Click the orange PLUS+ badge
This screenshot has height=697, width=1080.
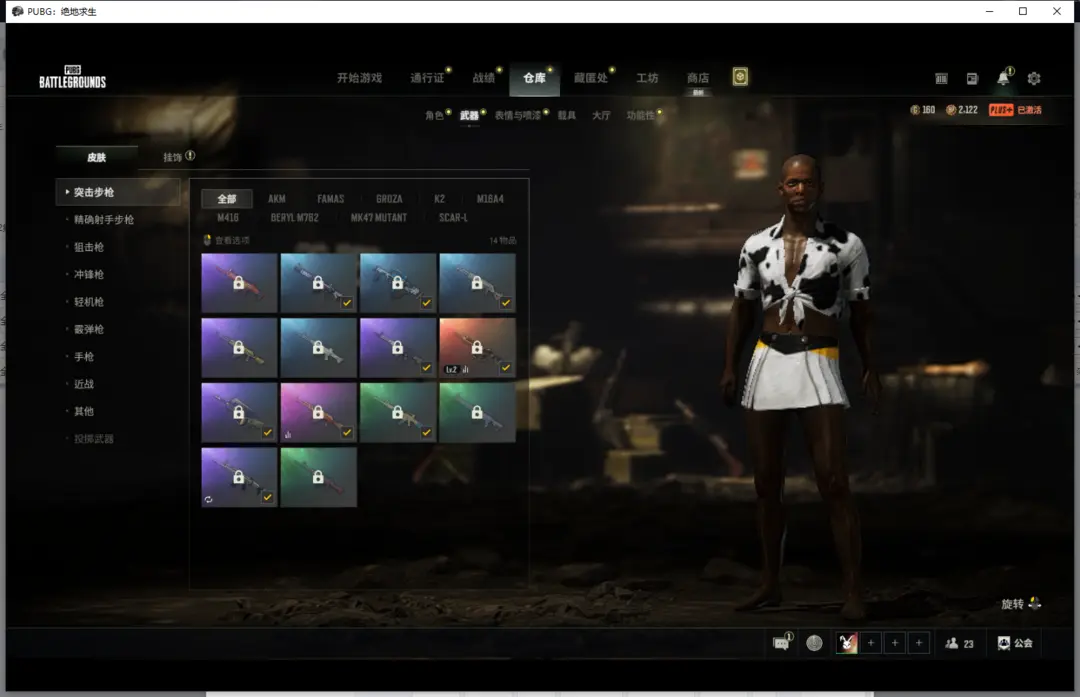1001,110
